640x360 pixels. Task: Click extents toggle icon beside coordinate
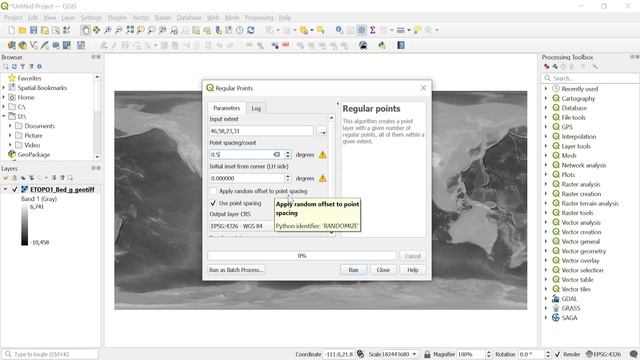click(360, 354)
